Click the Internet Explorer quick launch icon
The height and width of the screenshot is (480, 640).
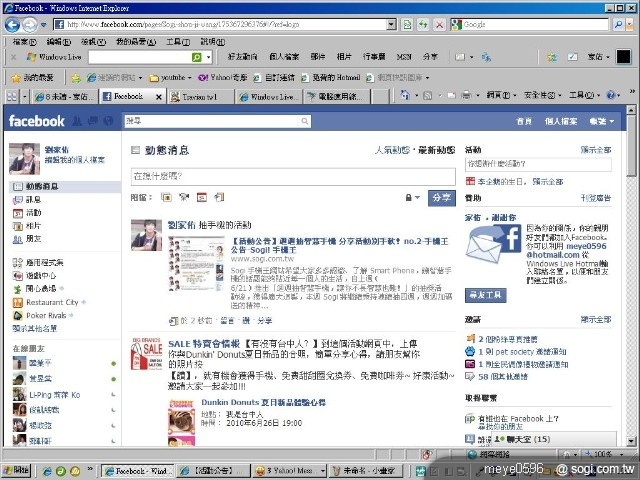point(47,471)
